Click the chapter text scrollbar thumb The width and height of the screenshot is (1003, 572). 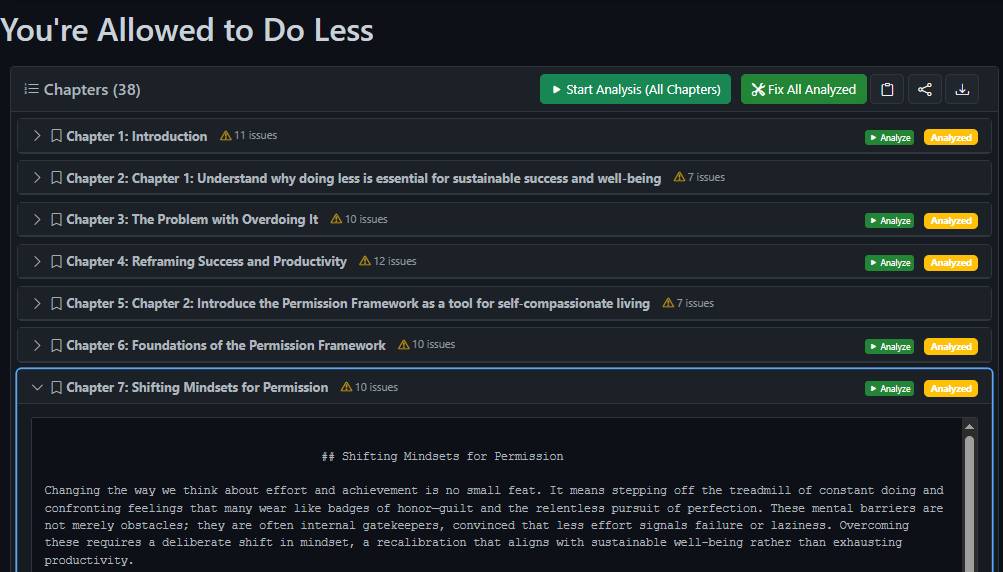(x=969, y=500)
